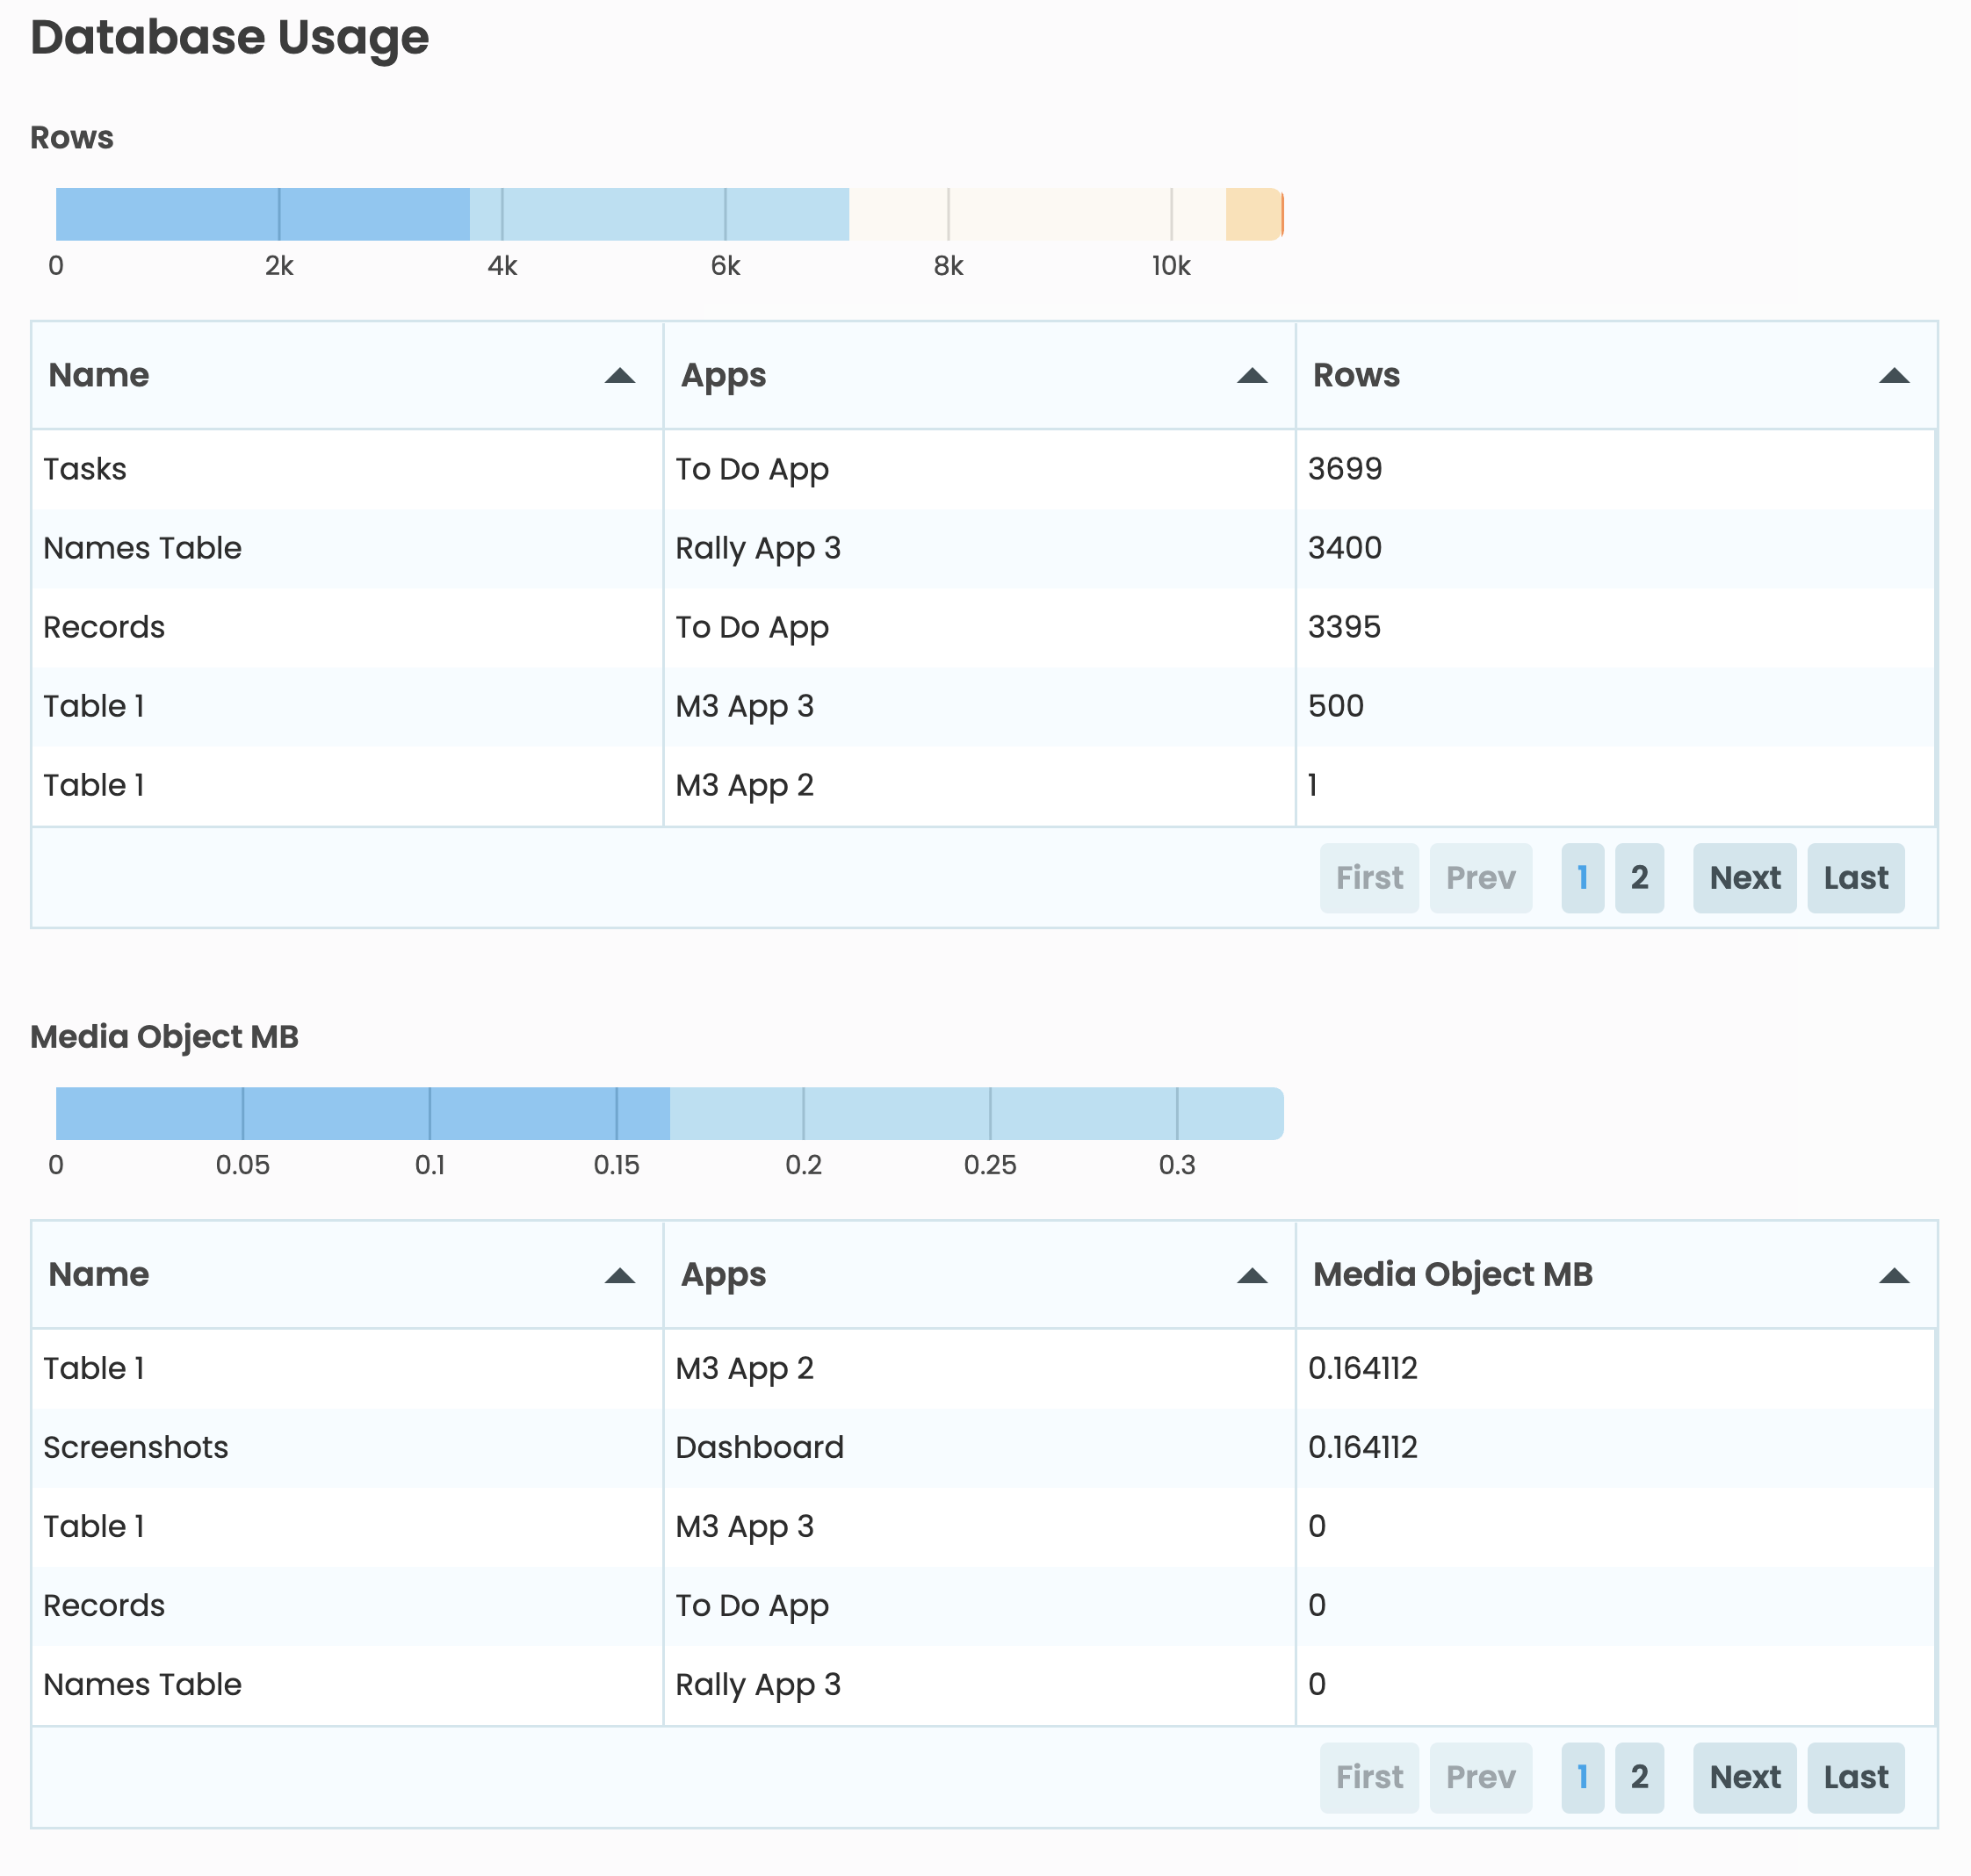Select page 1 in the Rows table
Viewport: 1971px width, 1876px height.
click(x=1582, y=878)
